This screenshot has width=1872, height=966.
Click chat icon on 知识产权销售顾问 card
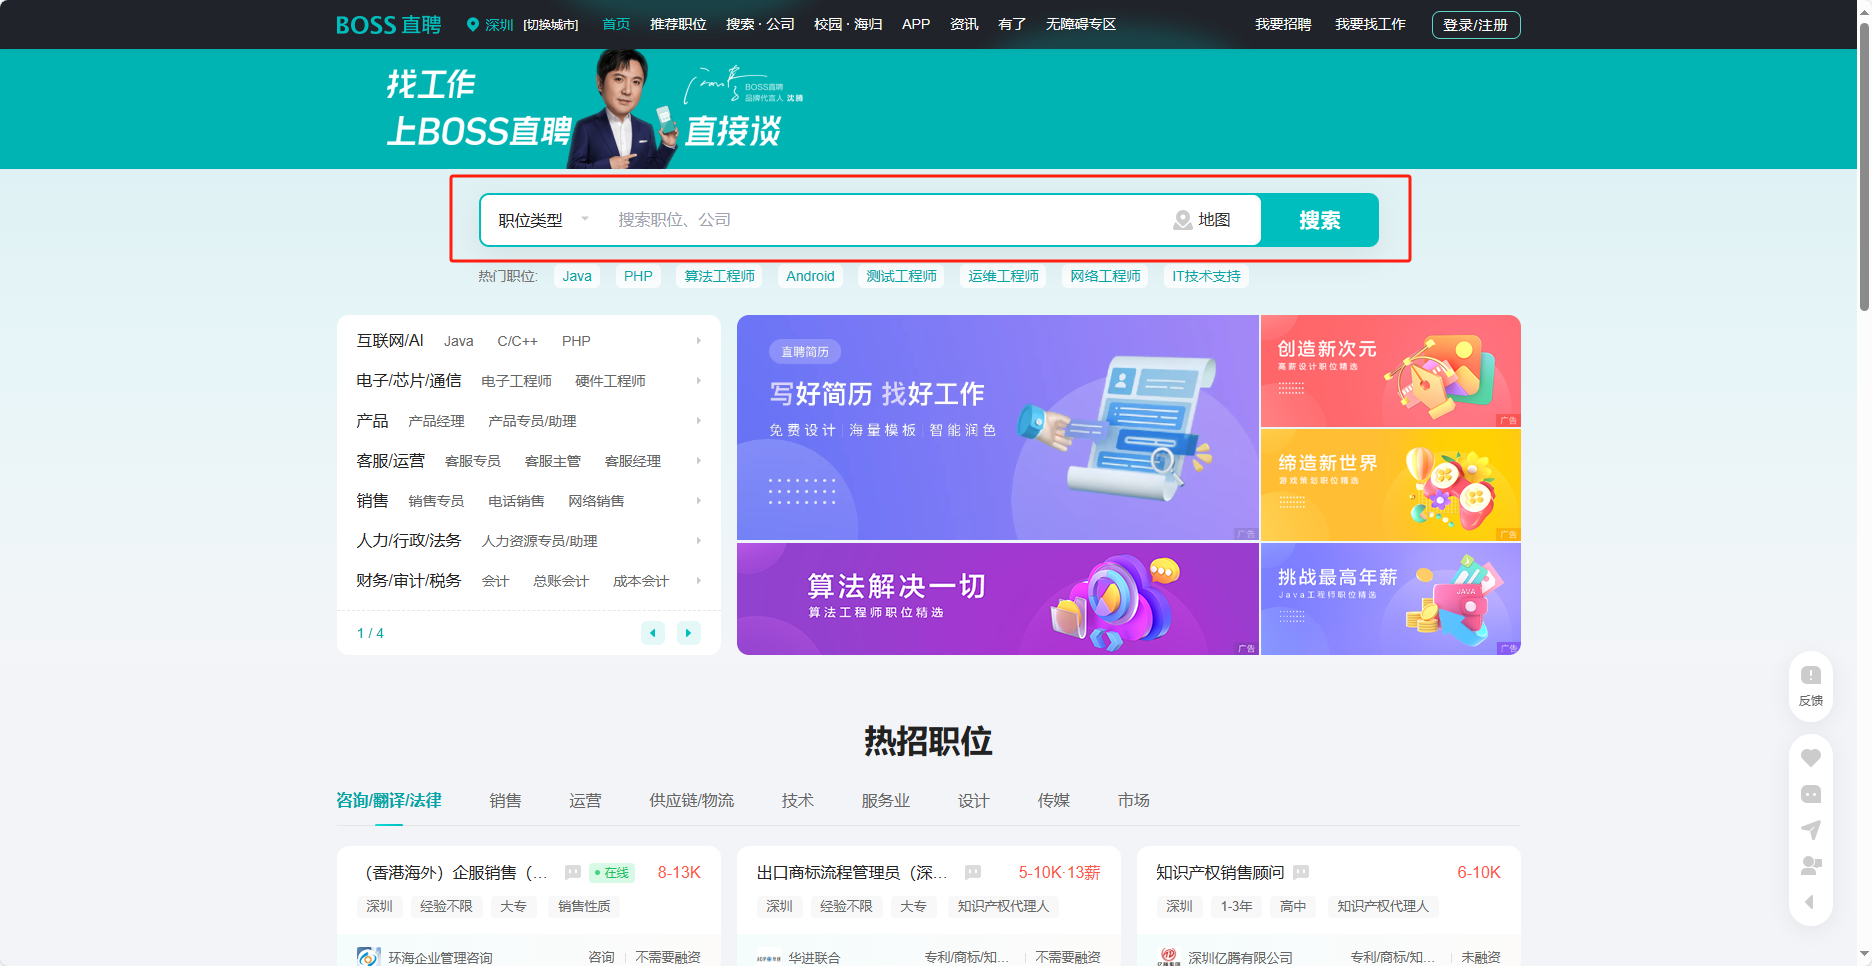[x=1301, y=873]
